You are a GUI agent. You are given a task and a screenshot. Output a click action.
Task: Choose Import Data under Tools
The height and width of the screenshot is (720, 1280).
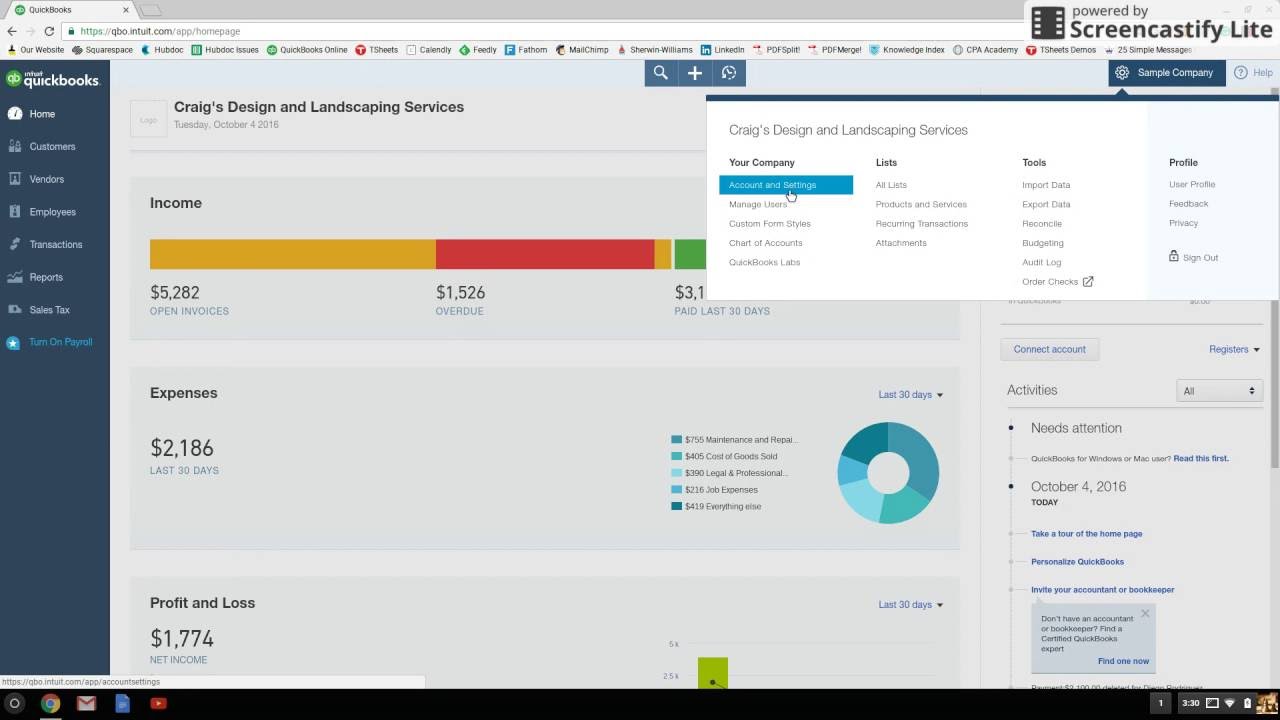click(1046, 185)
